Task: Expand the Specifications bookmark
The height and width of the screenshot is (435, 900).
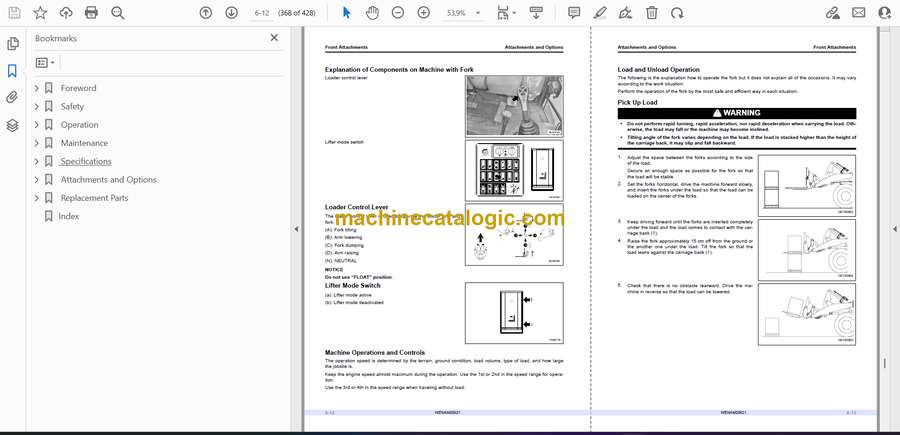Action: (x=36, y=161)
